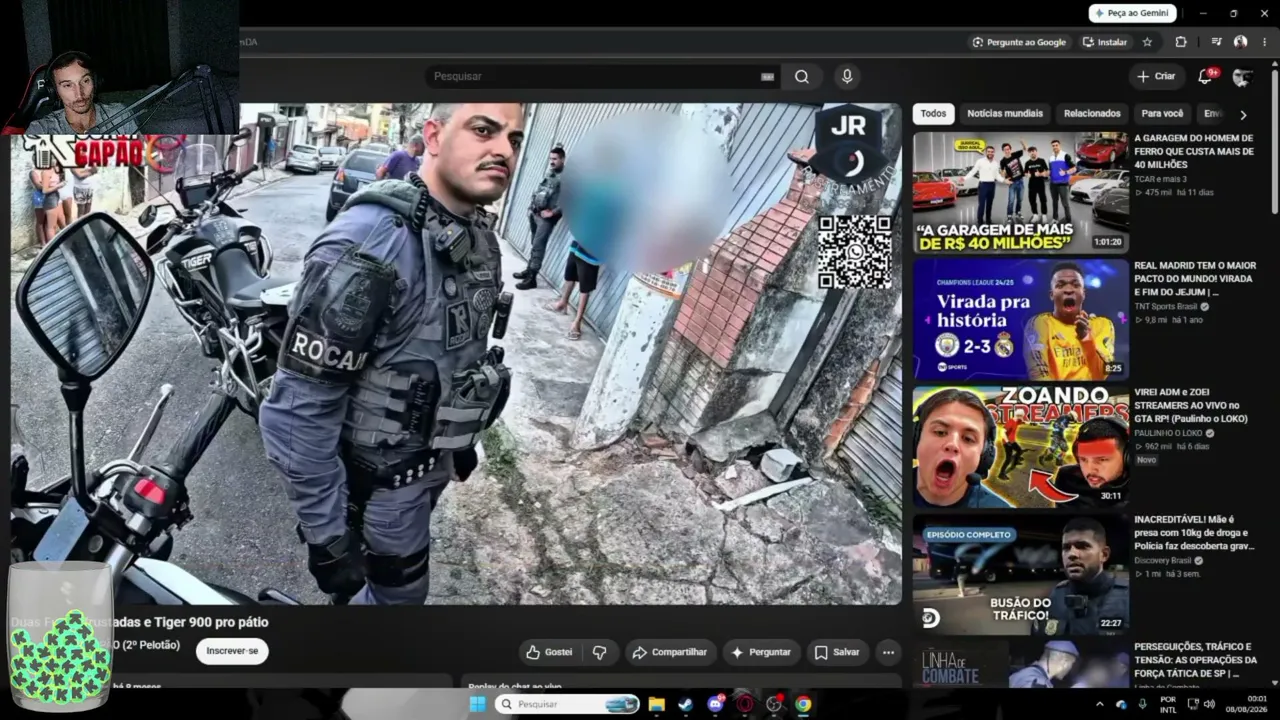1280x720 pixels.
Task: Open Opera GX from the taskbar
Action: pyautogui.click(x=744, y=704)
